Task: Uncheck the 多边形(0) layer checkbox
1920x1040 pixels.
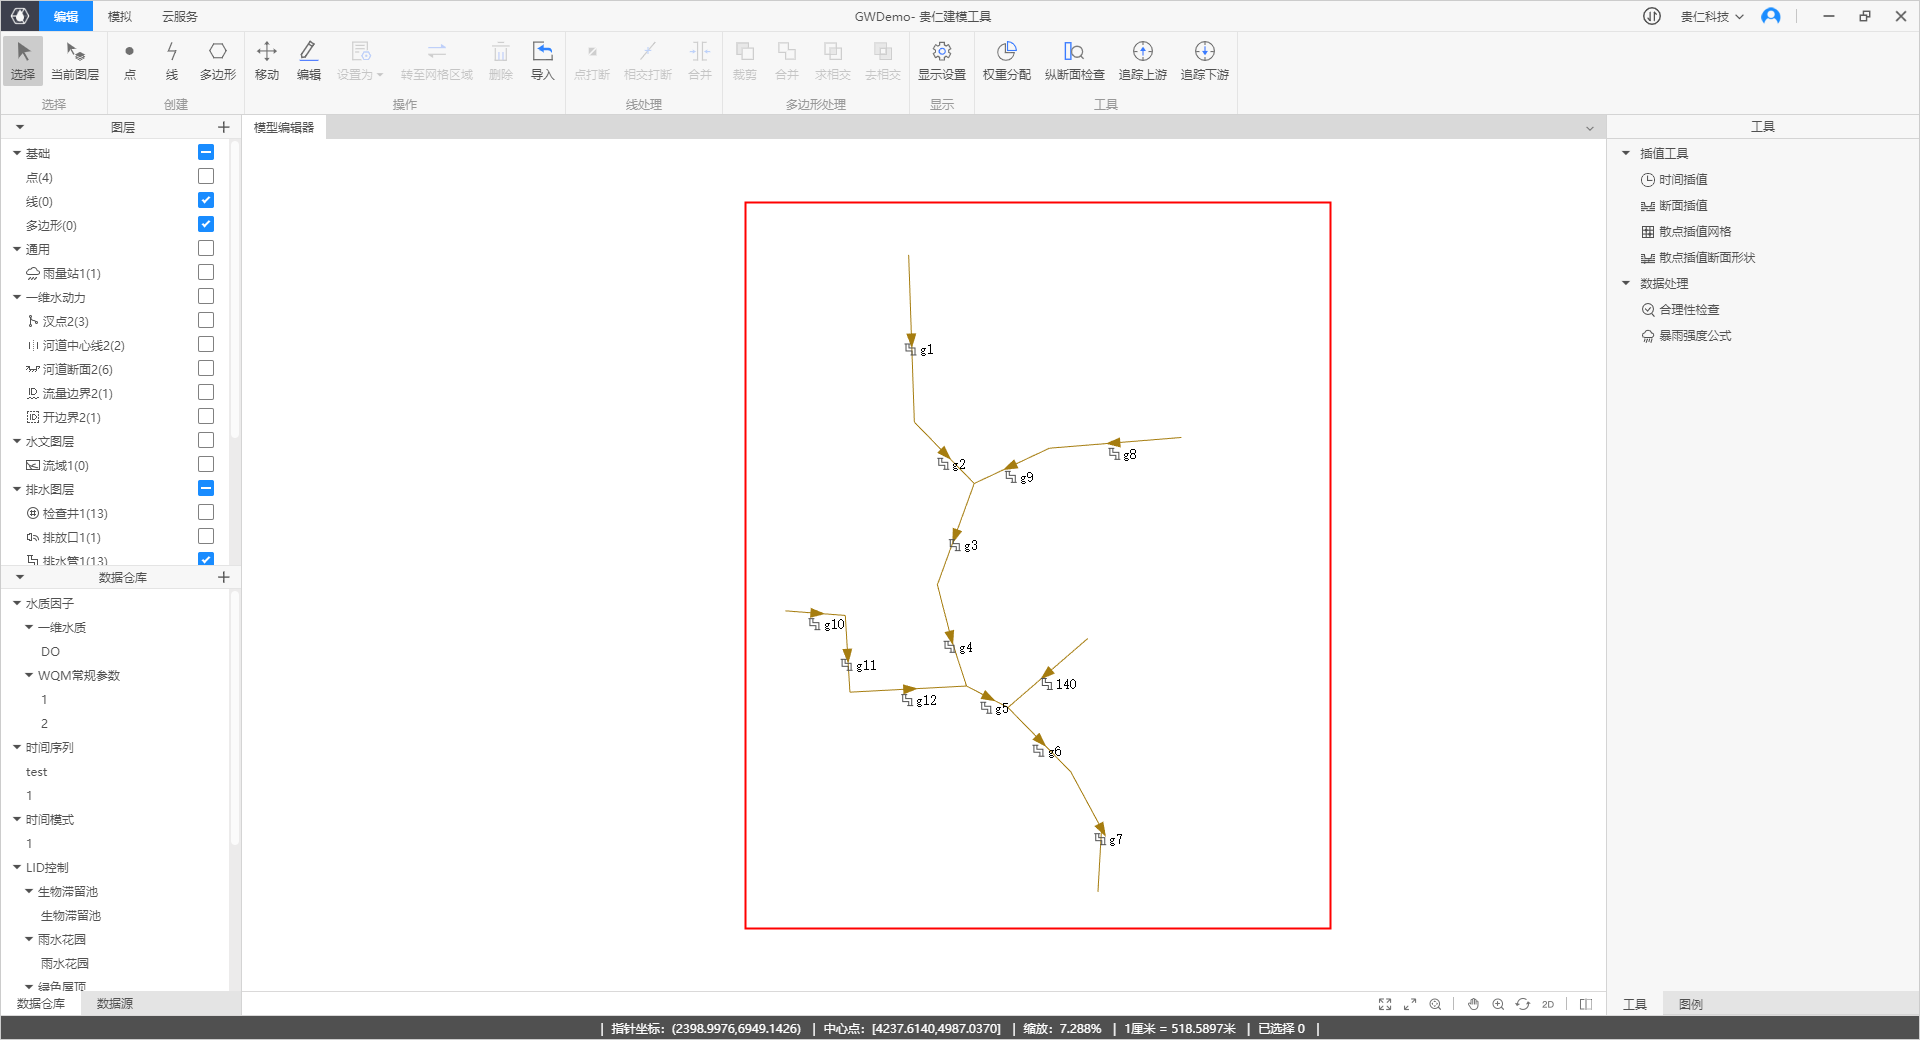Action: (206, 225)
